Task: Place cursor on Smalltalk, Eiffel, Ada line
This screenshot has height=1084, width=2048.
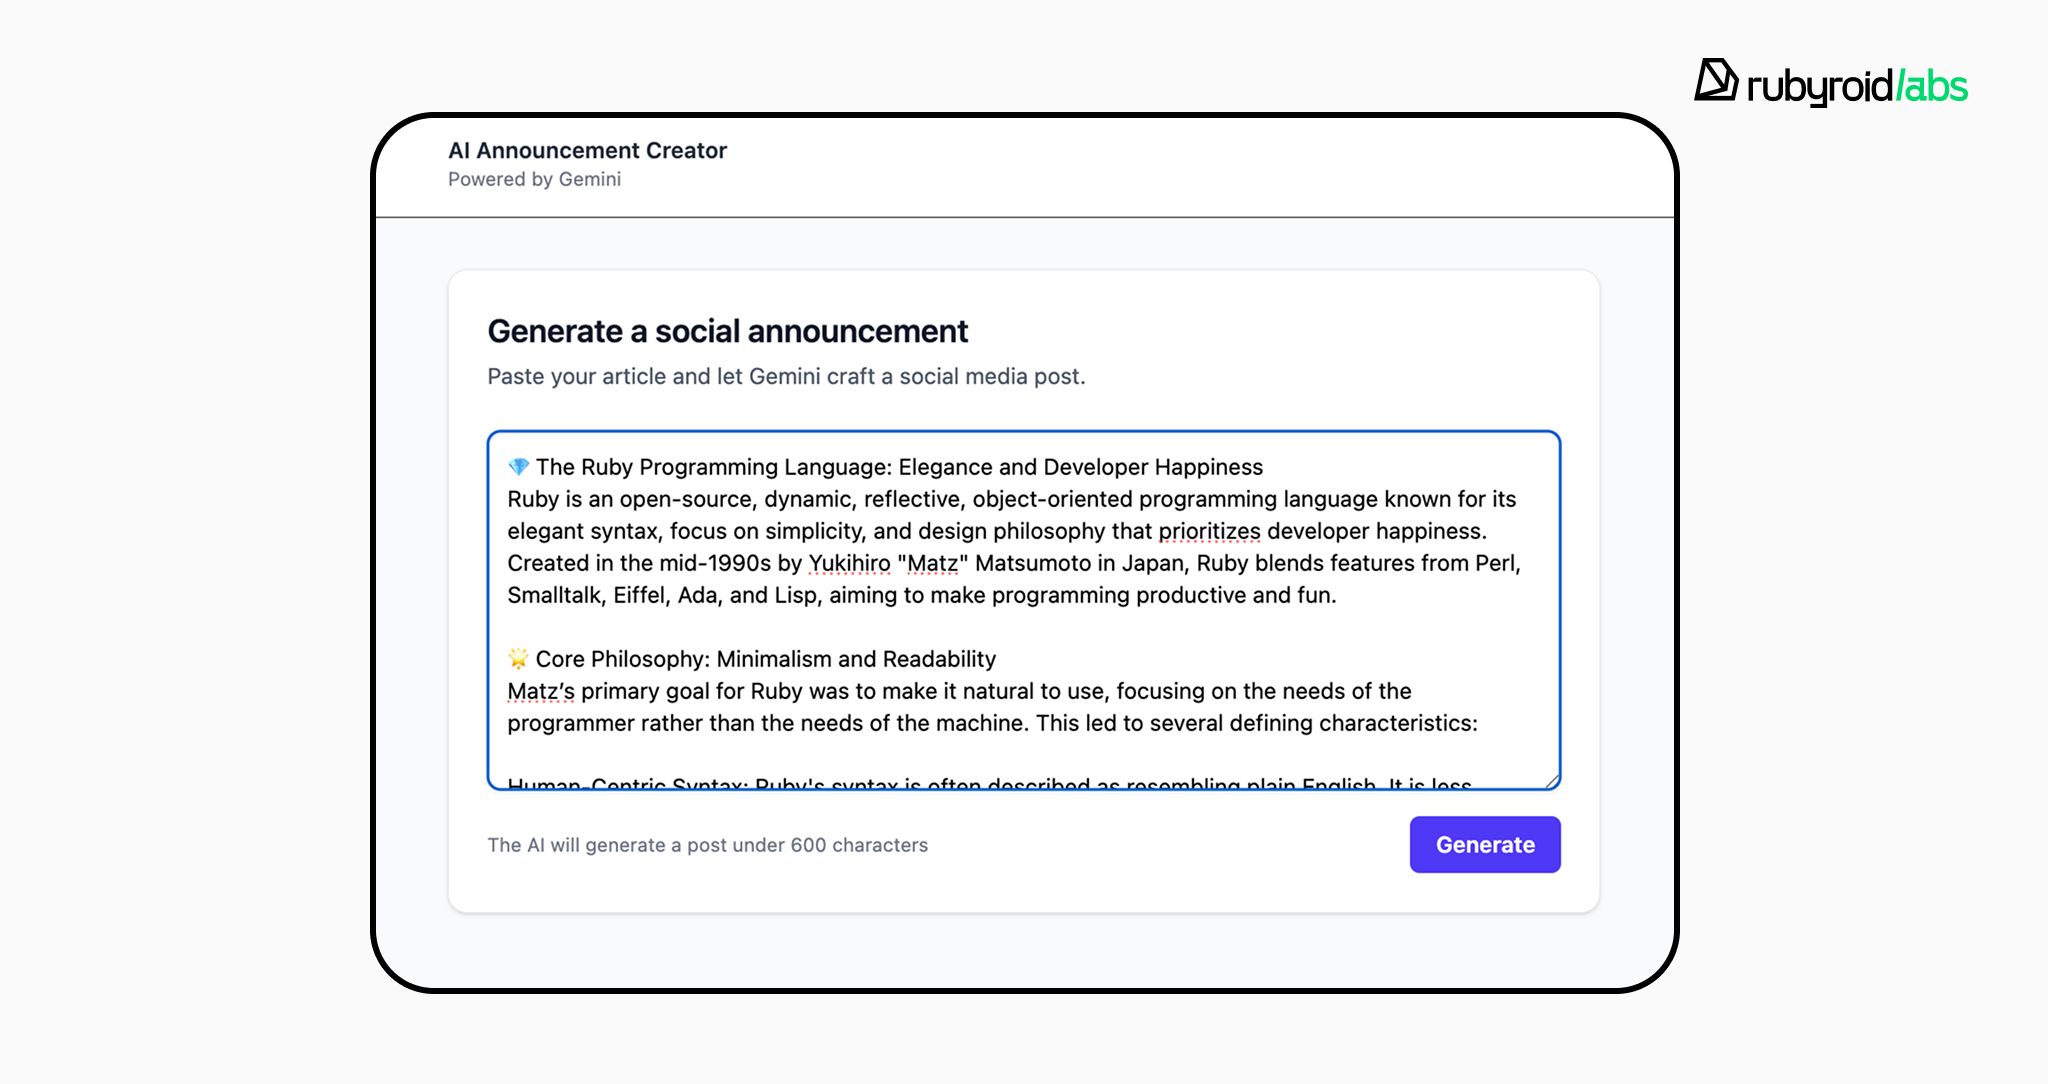Action: coord(920,595)
